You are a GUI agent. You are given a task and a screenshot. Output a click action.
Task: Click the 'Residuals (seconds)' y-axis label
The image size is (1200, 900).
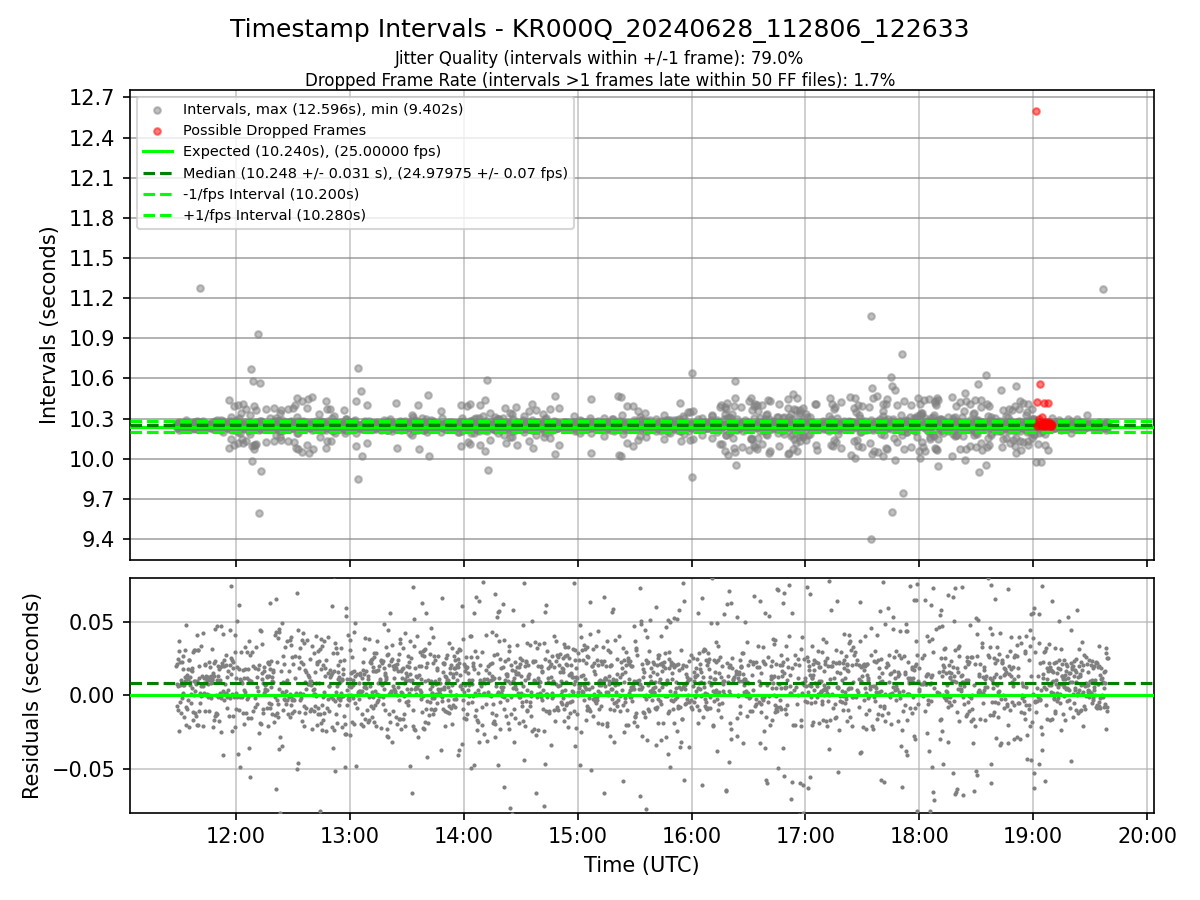click(32, 696)
